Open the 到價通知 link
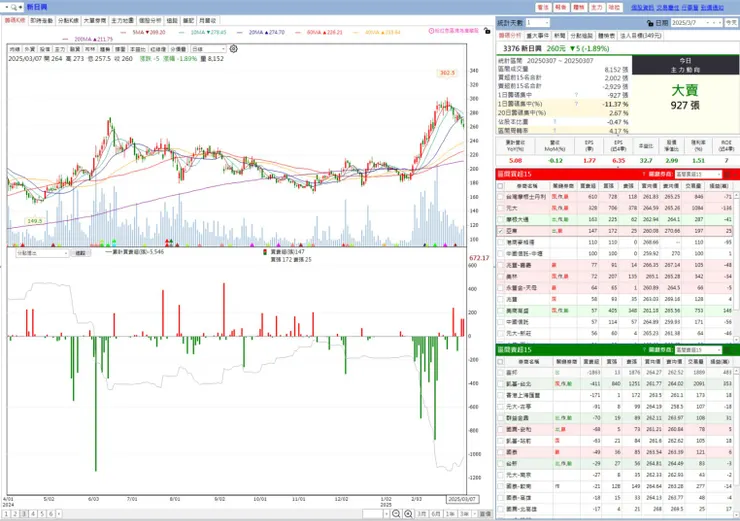Viewport: 740px width, 521px height. tap(712, 8)
